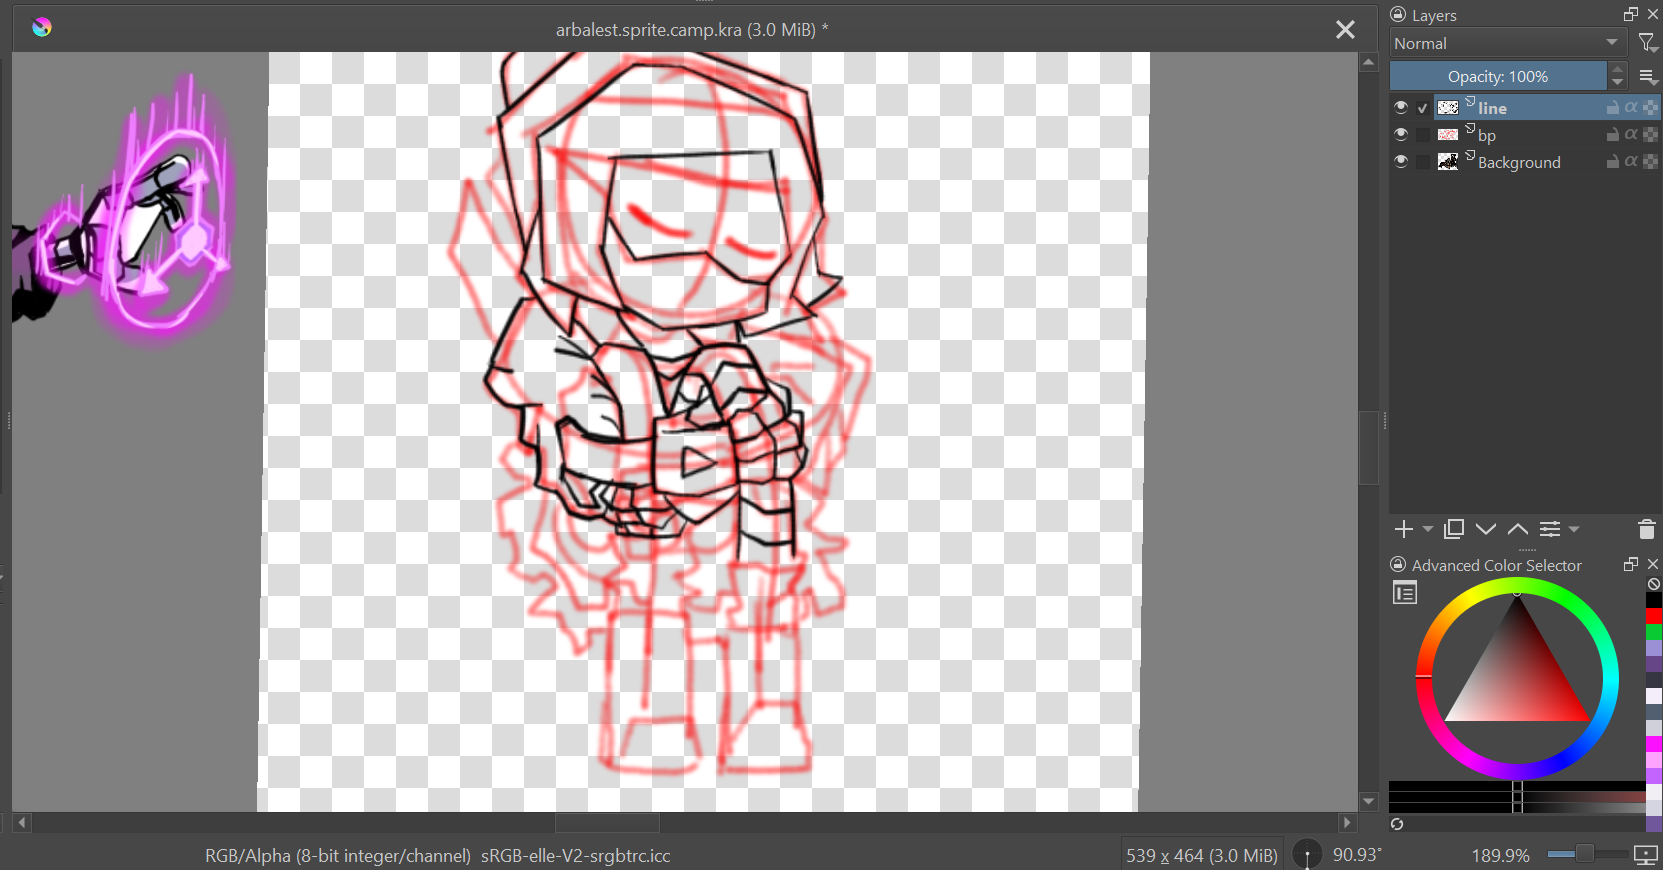Close the arbalest.sprite.camp.kra document tab
1663x870 pixels.
[1345, 30]
